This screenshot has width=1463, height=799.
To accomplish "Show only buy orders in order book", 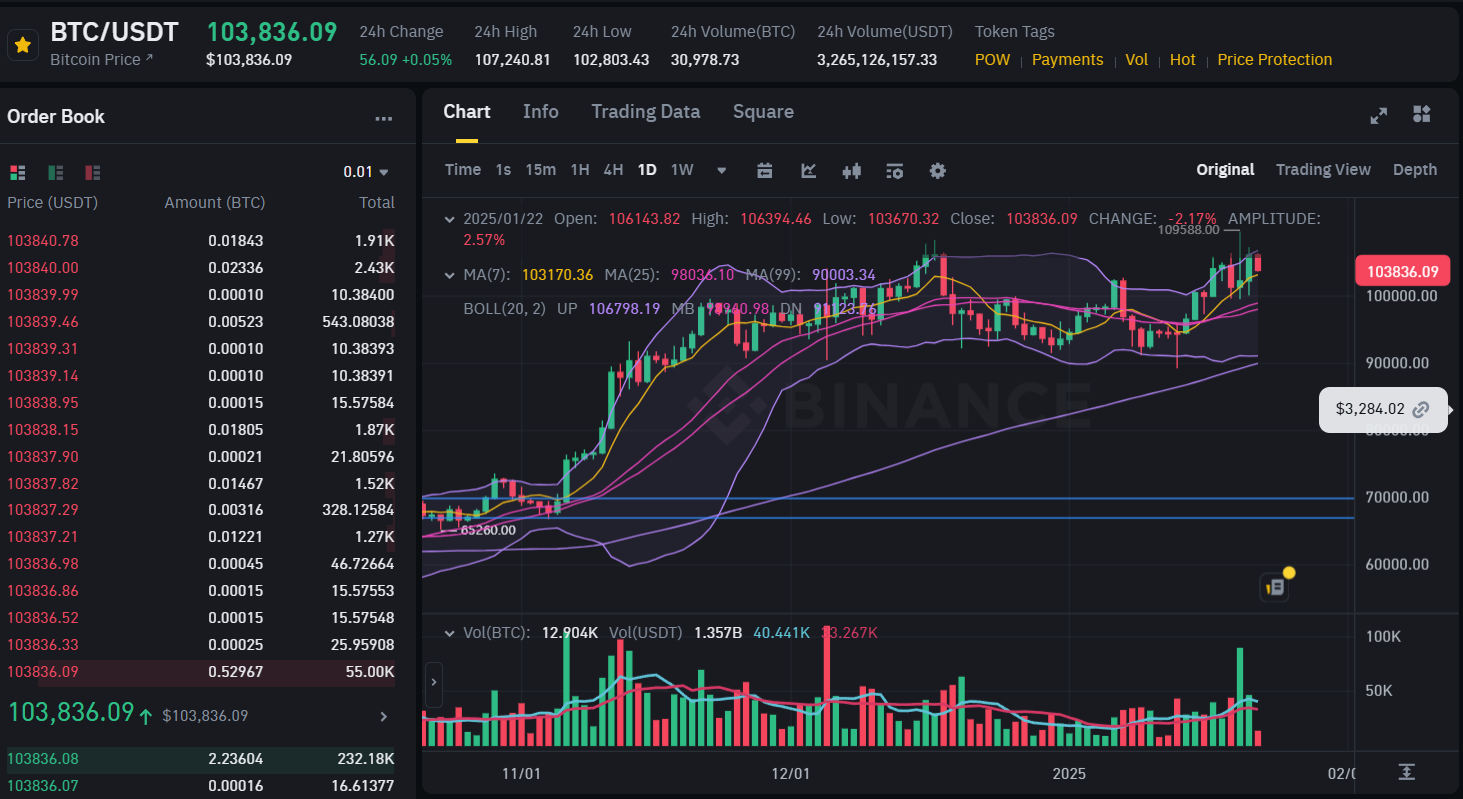I will [x=56, y=172].
